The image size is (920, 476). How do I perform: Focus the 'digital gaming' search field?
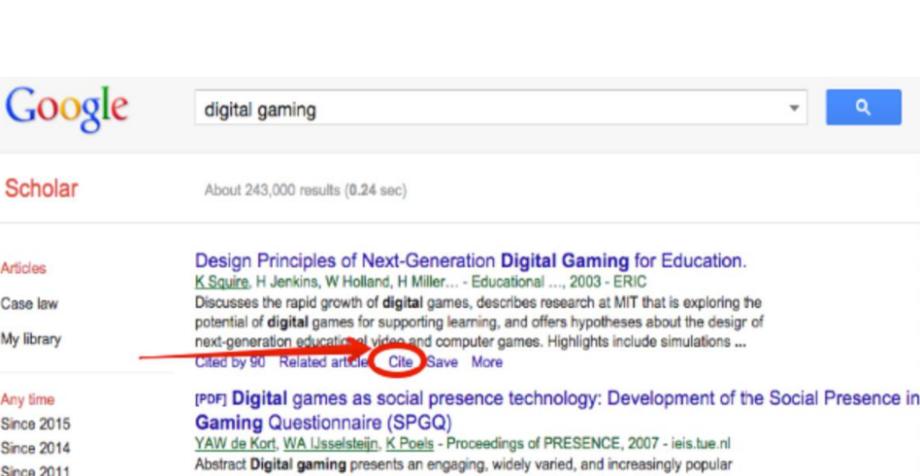coord(500,107)
